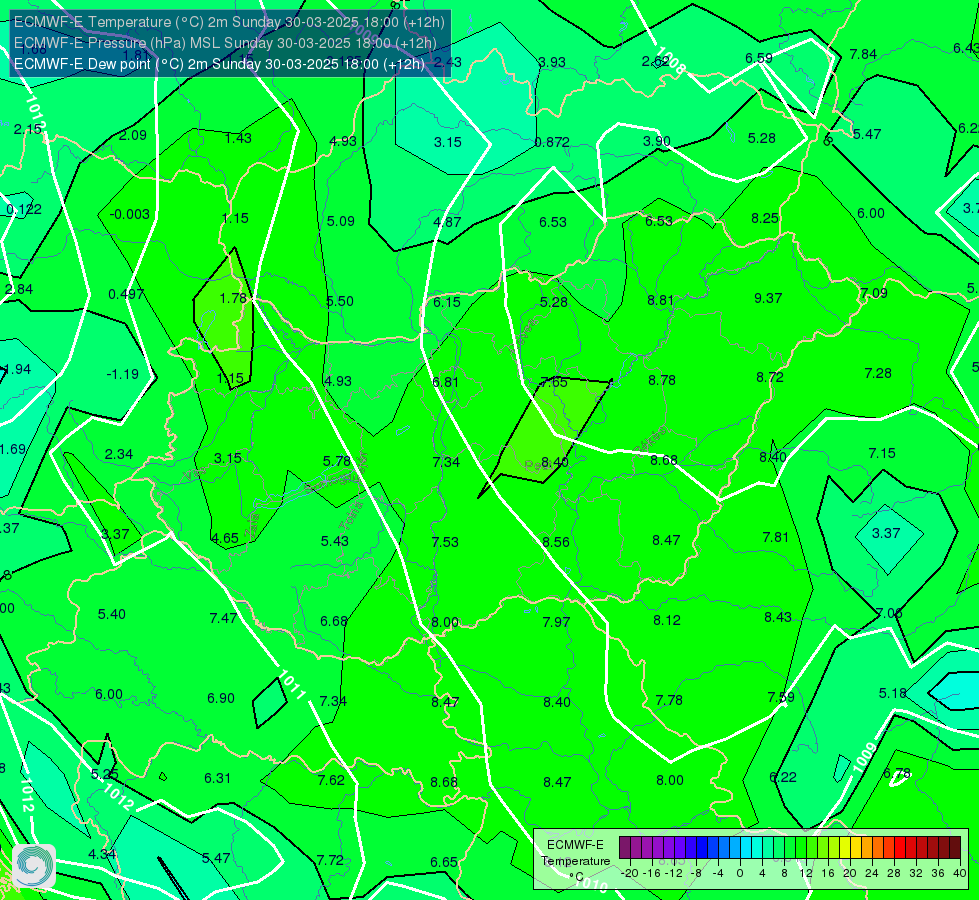Click the 6.31 temperature value
Image resolution: width=979 pixels, height=900 pixels.
217,778
